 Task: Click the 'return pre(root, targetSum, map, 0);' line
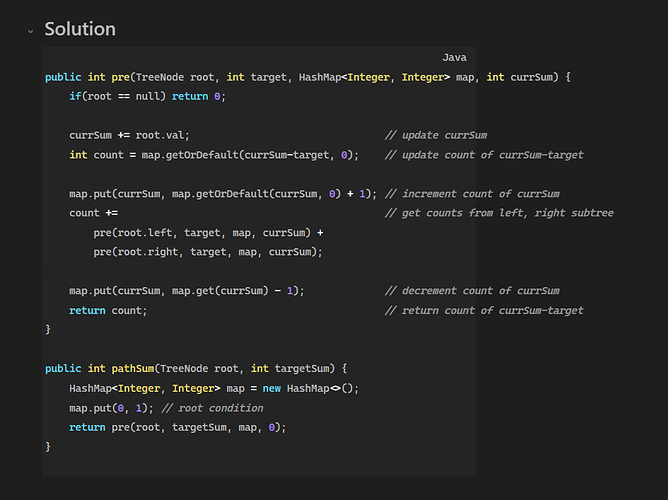178,427
